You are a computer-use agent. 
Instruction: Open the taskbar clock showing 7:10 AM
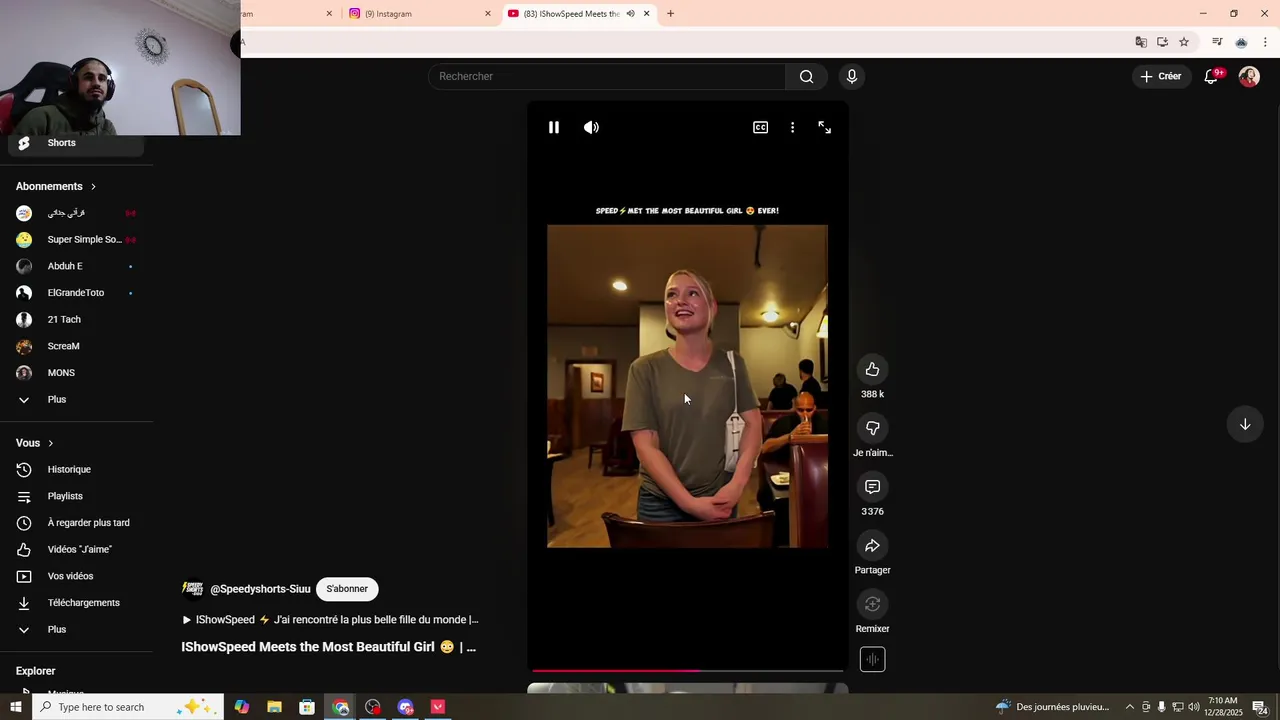coord(1223,707)
